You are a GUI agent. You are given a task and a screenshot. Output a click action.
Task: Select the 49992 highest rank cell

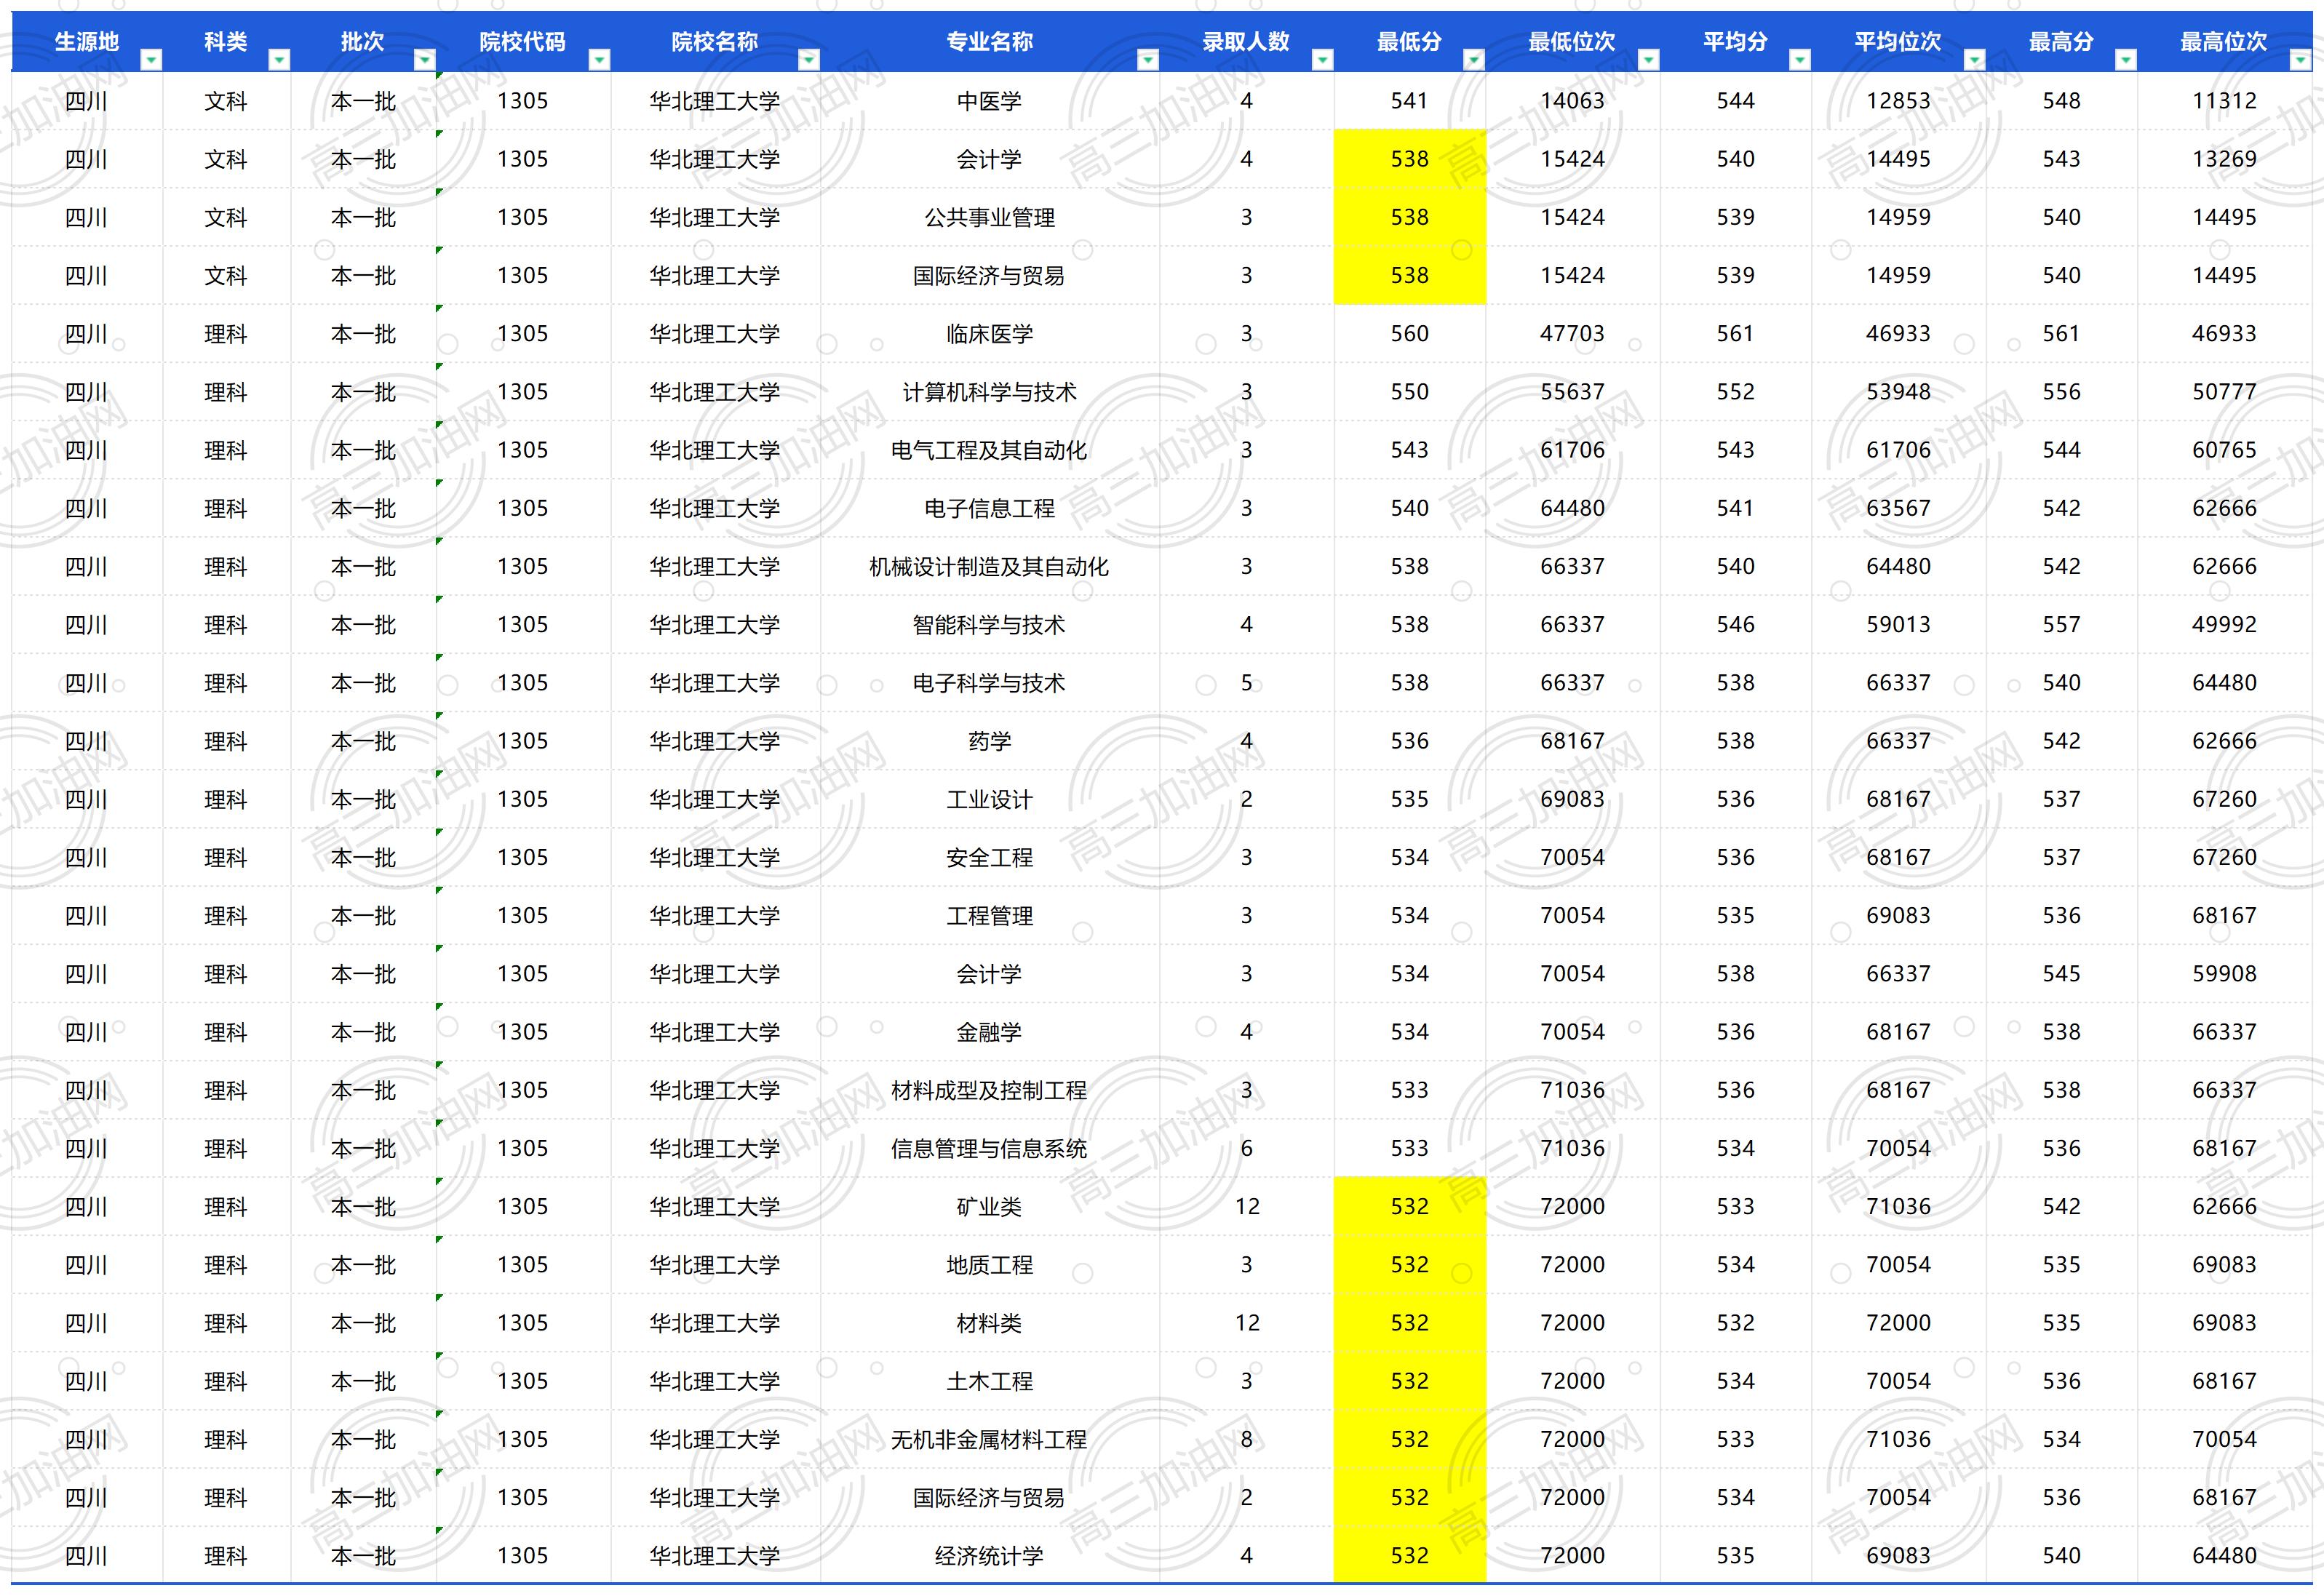(x=2224, y=625)
